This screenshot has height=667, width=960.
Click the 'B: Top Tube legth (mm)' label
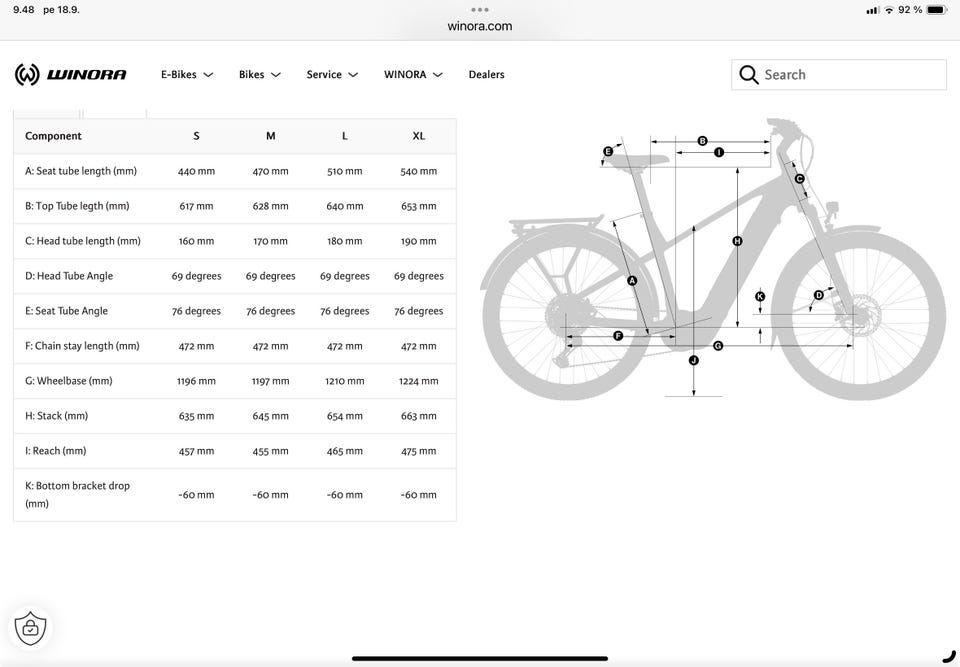[x=77, y=206]
